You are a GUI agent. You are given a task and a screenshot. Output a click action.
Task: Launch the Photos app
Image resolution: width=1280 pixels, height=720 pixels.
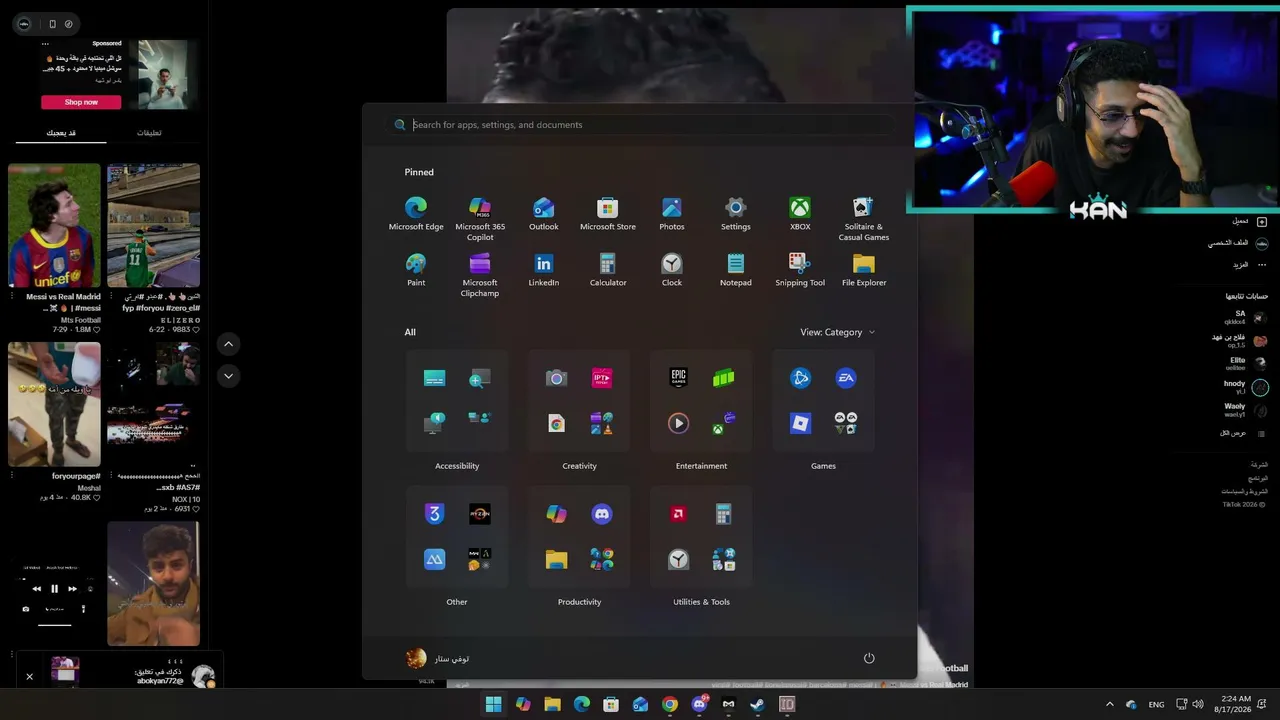(672, 214)
